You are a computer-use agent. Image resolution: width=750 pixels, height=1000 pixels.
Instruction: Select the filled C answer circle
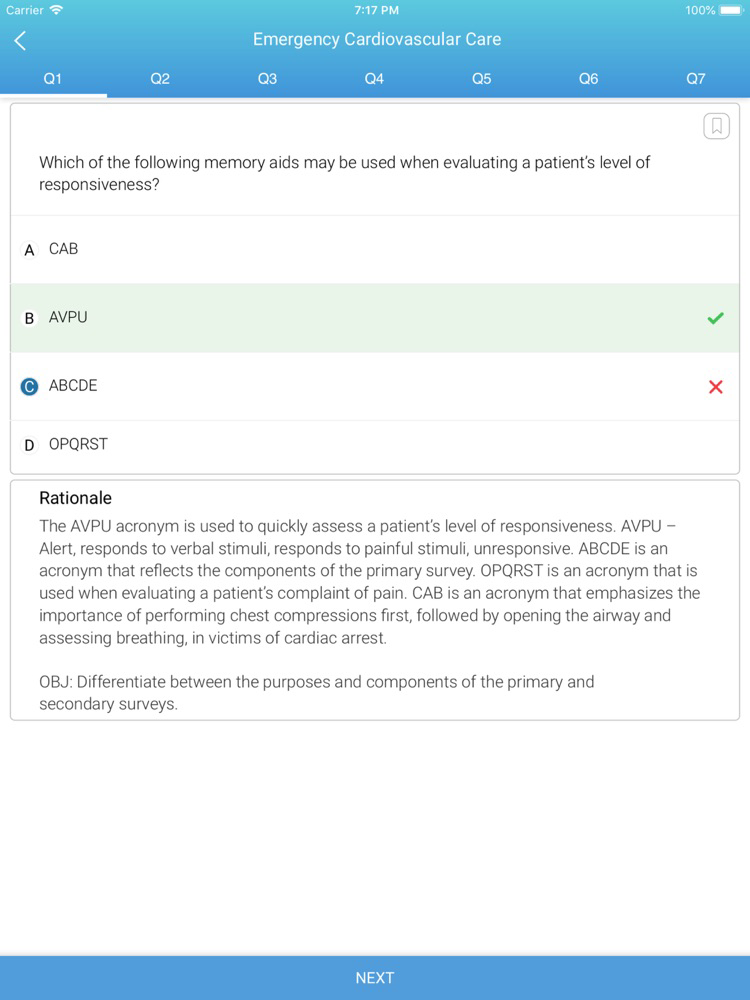tap(29, 386)
